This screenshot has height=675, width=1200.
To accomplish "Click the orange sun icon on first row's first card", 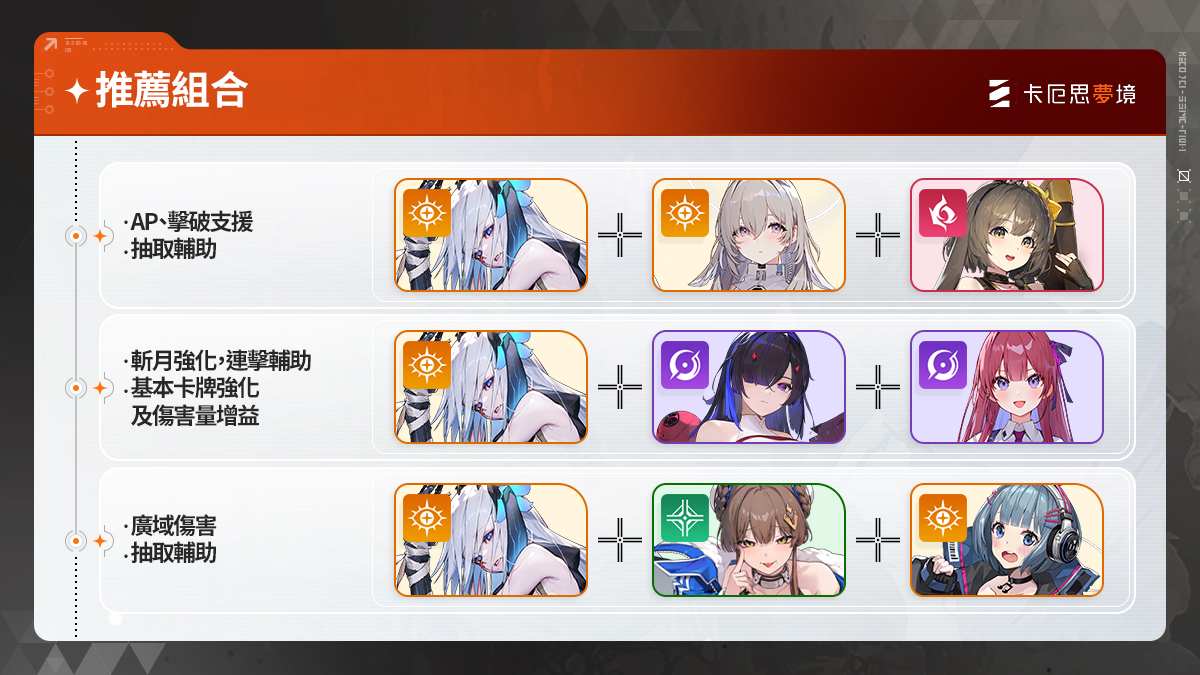I will click(427, 213).
